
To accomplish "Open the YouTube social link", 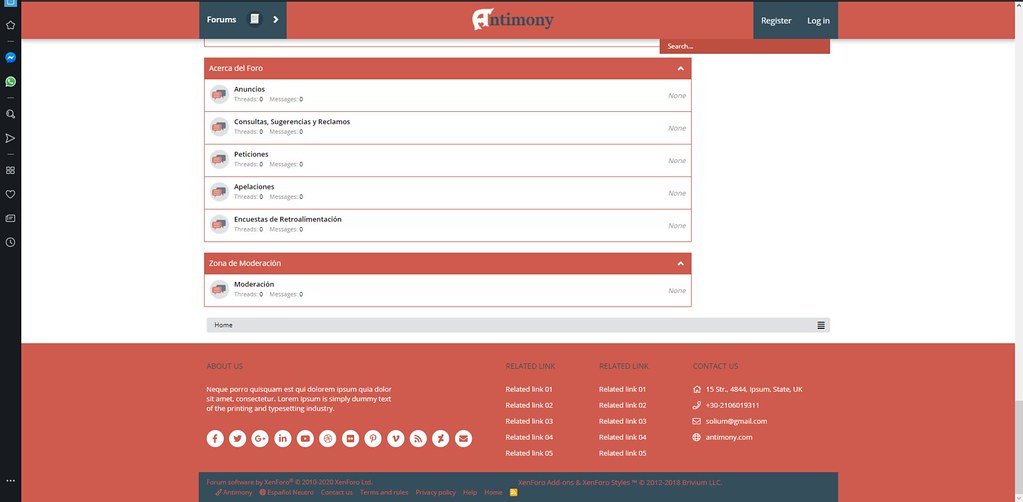I will pos(305,439).
